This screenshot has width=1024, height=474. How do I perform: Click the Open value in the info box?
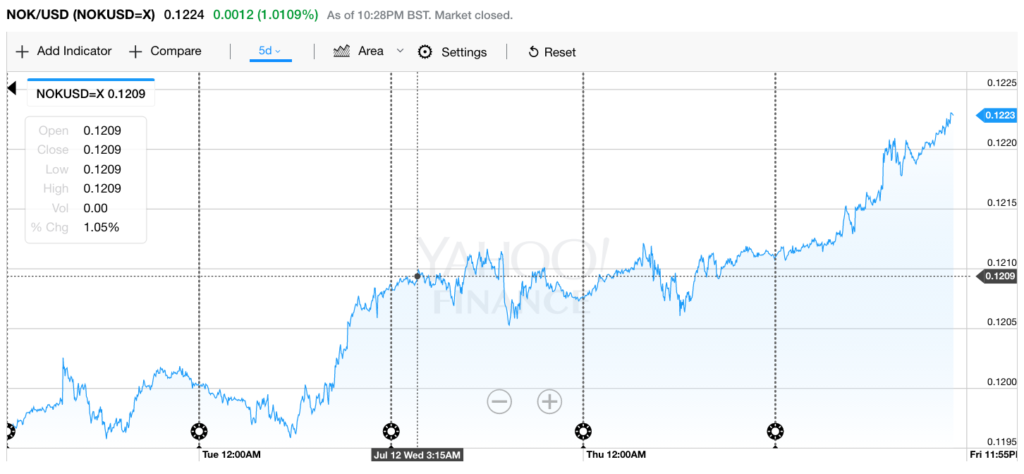point(102,131)
